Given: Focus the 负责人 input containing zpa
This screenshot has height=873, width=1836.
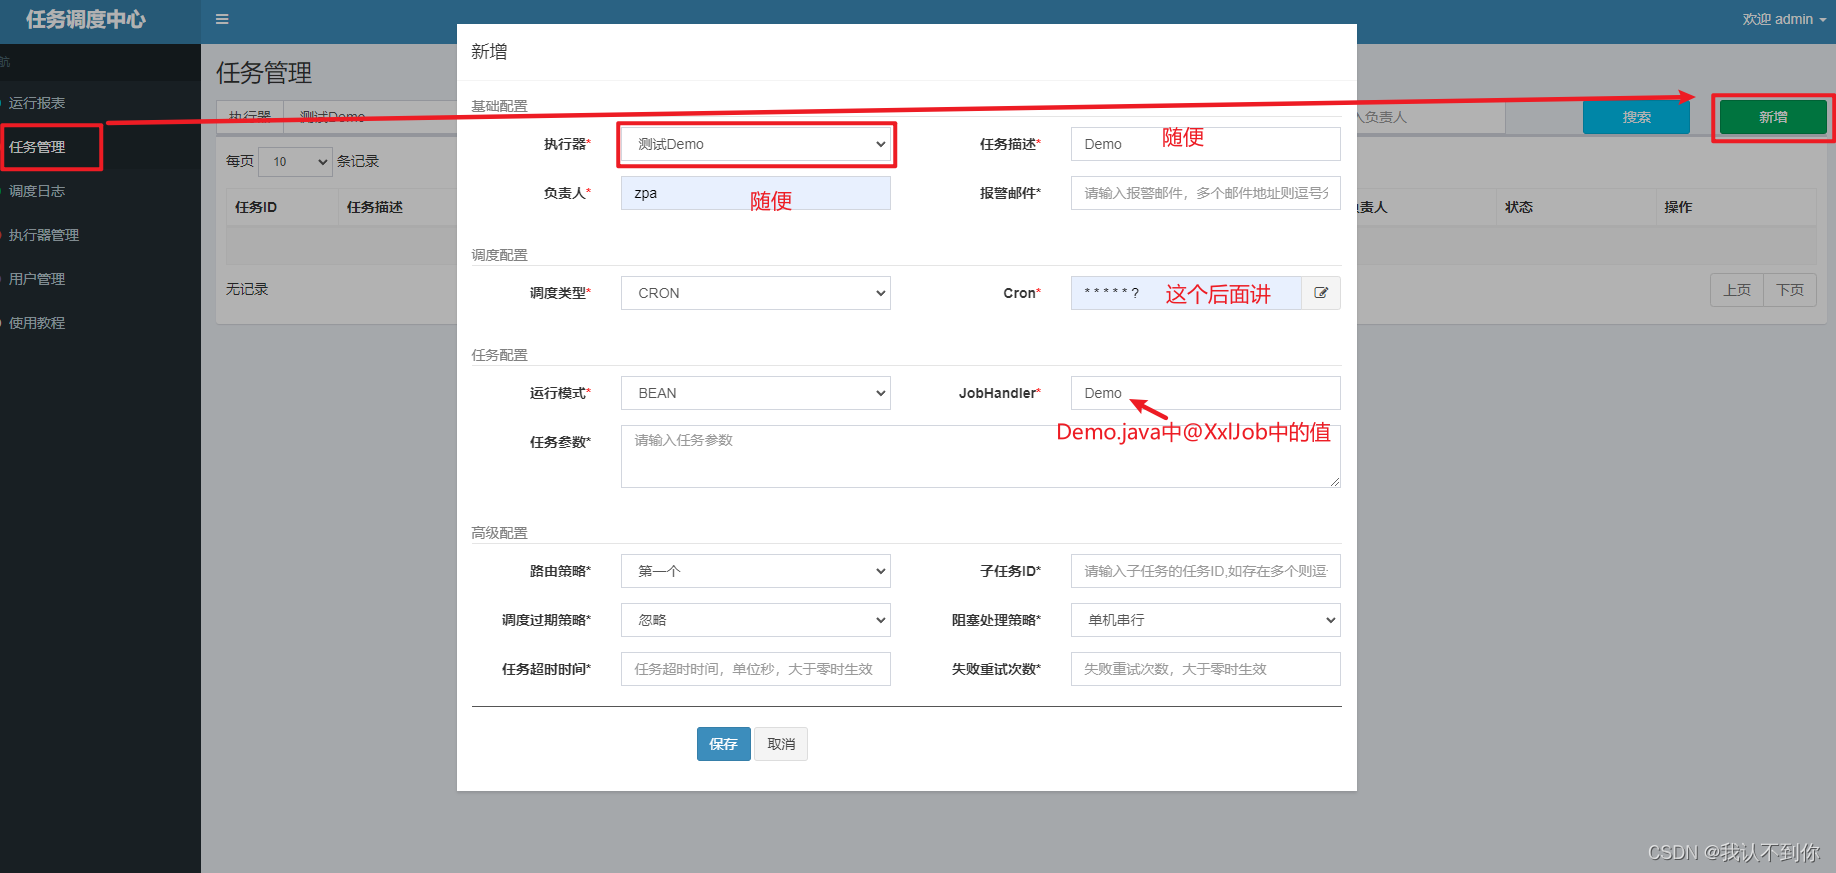Looking at the screenshot, I should click(x=756, y=193).
